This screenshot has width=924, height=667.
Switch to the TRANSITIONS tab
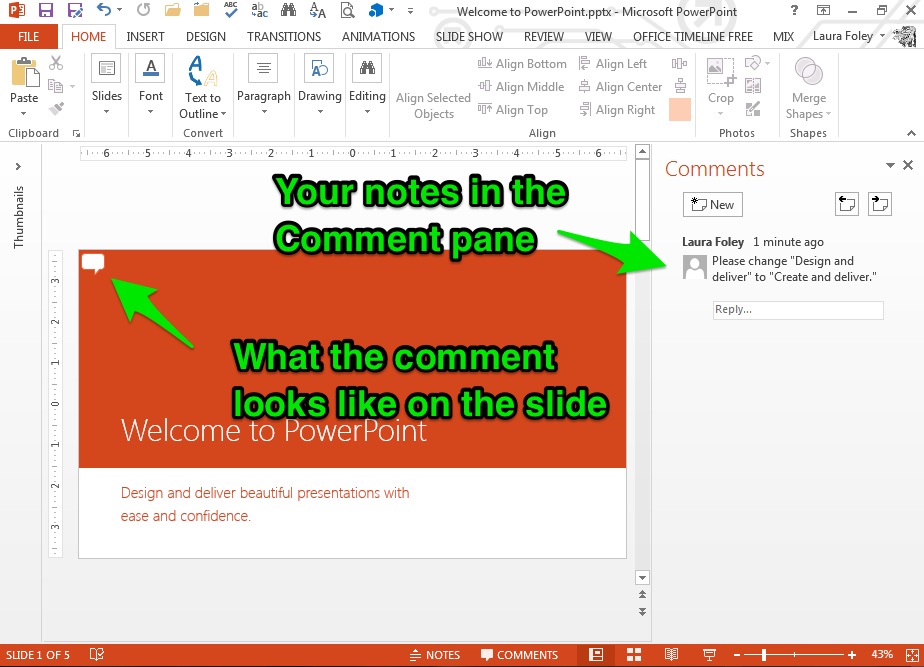pyautogui.click(x=283, y=37)
